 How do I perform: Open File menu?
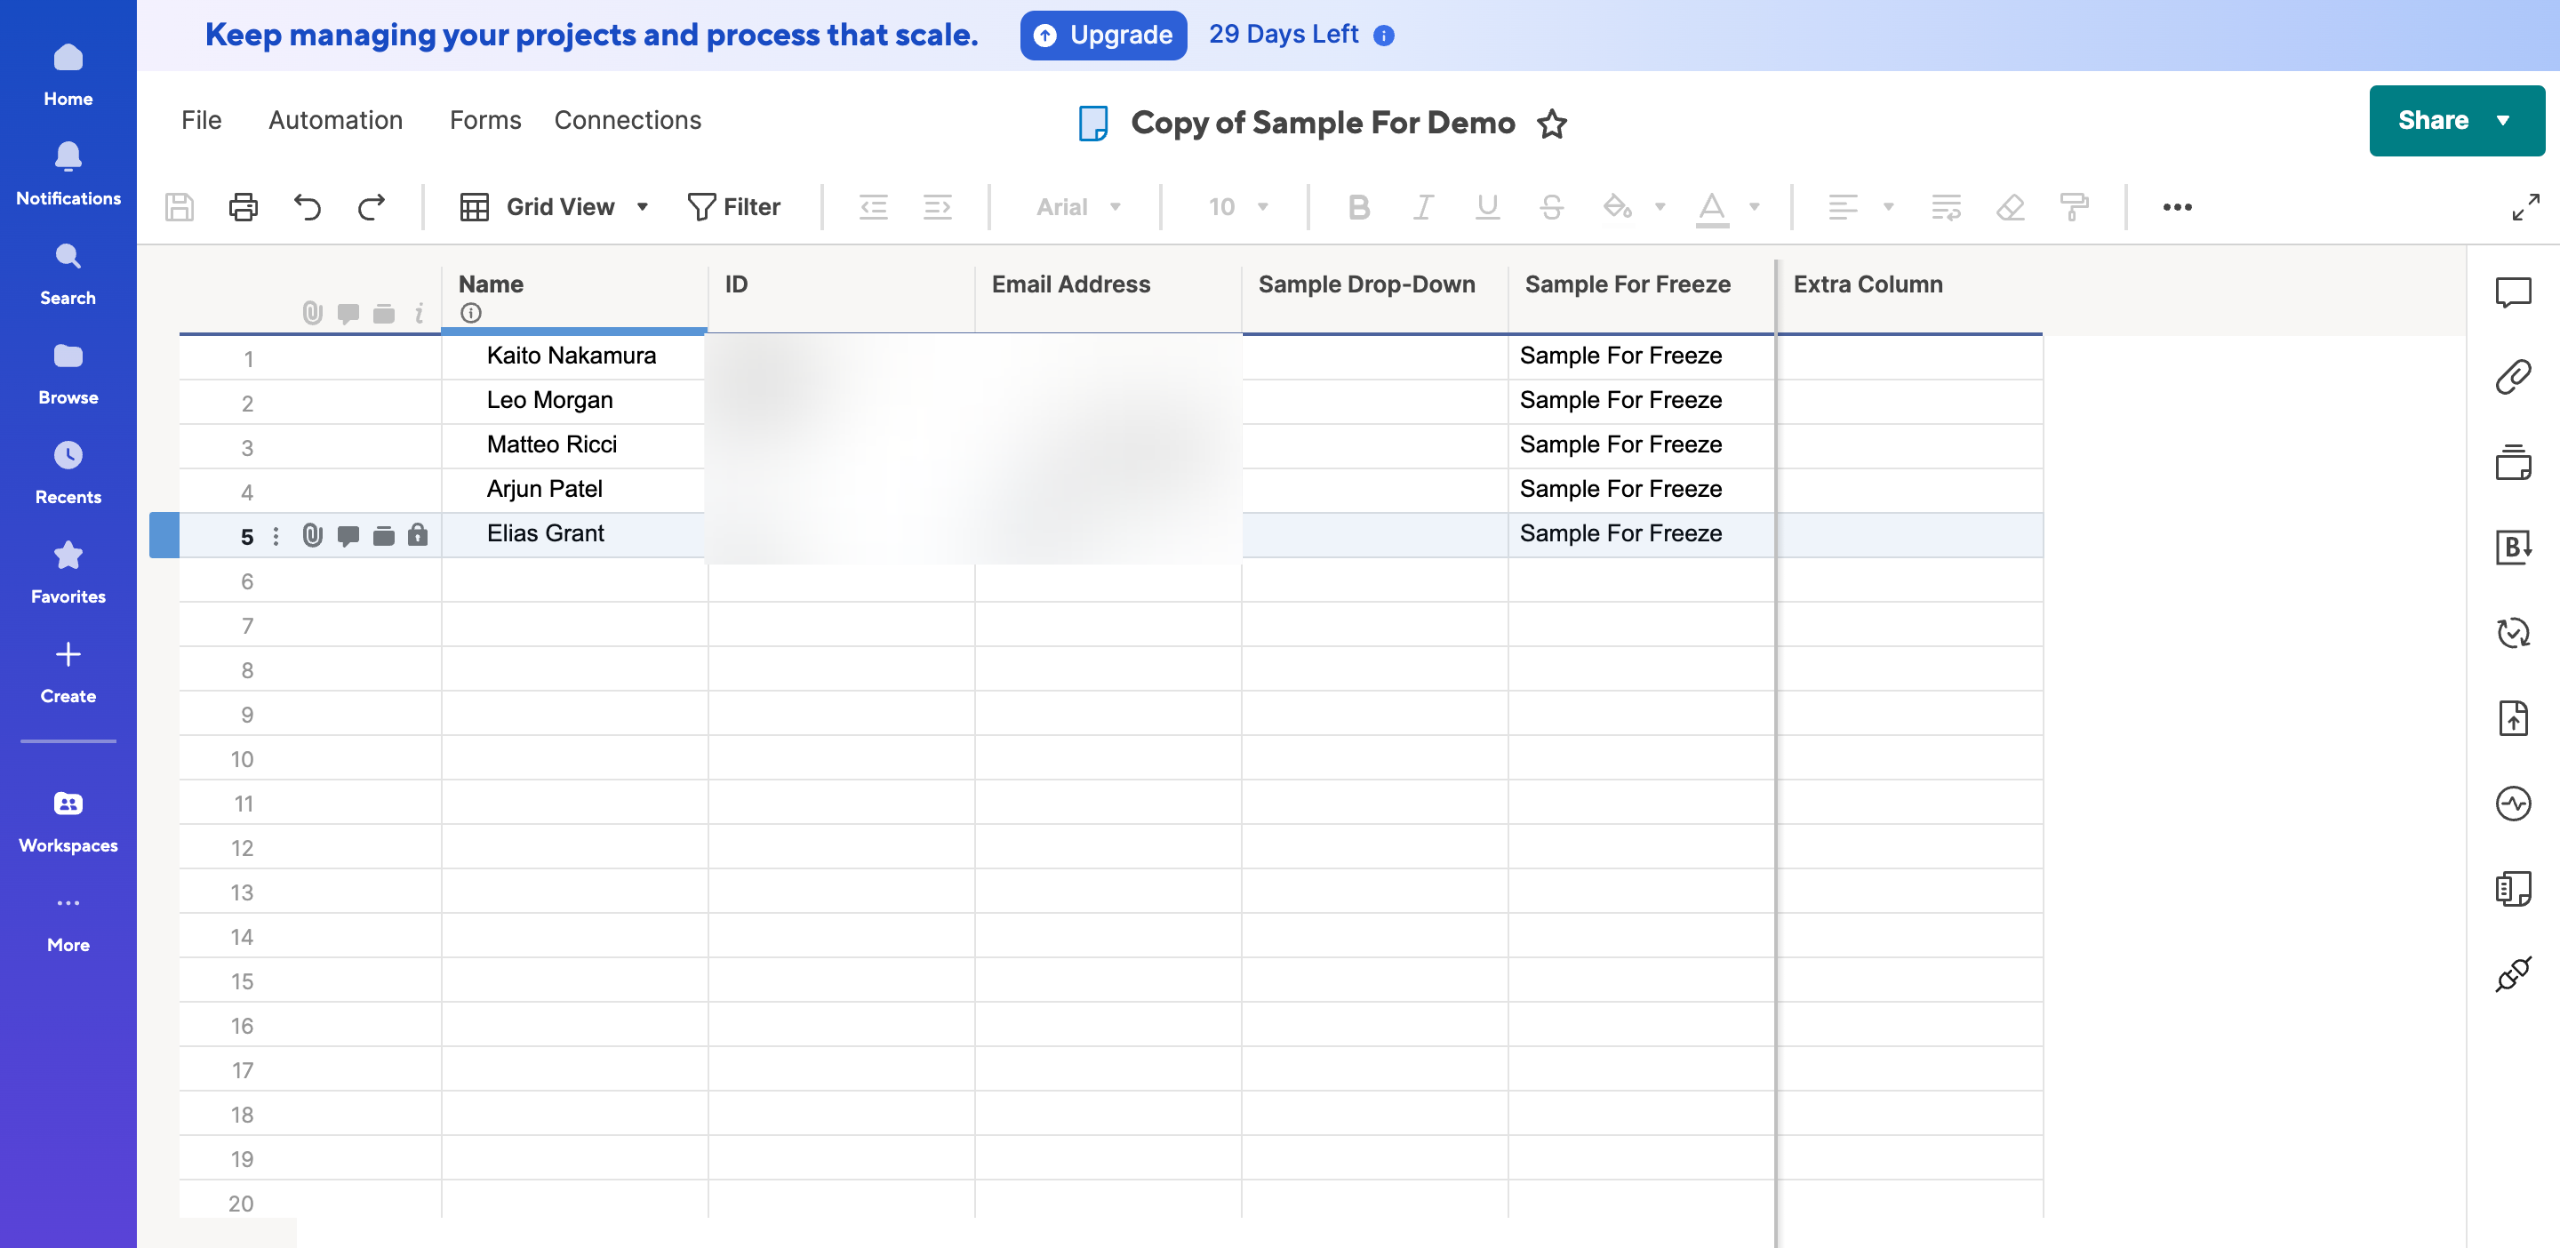[x=201, y=120]
